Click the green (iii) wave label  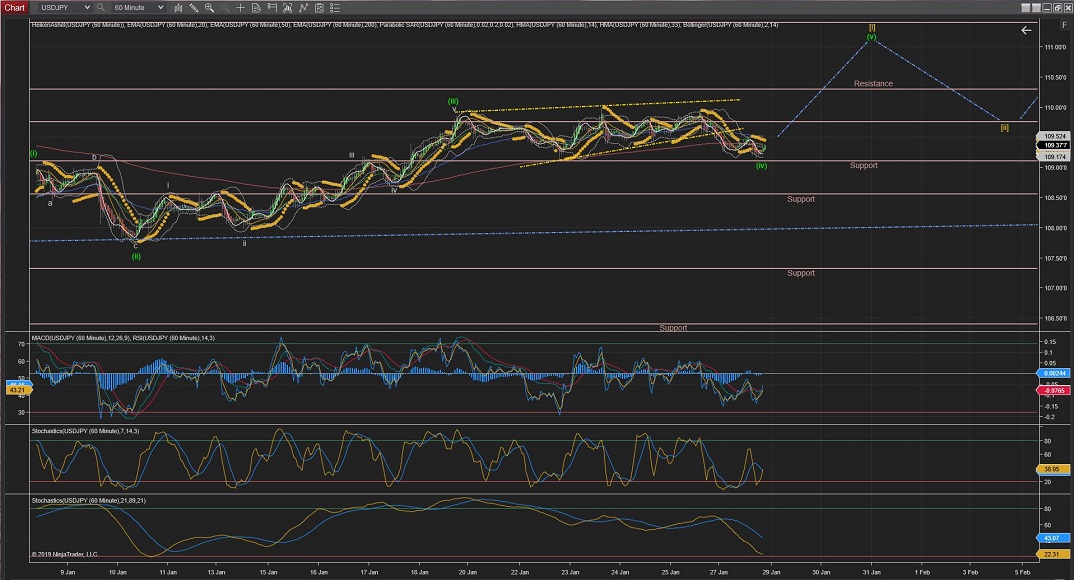click(x=453, y=102)
